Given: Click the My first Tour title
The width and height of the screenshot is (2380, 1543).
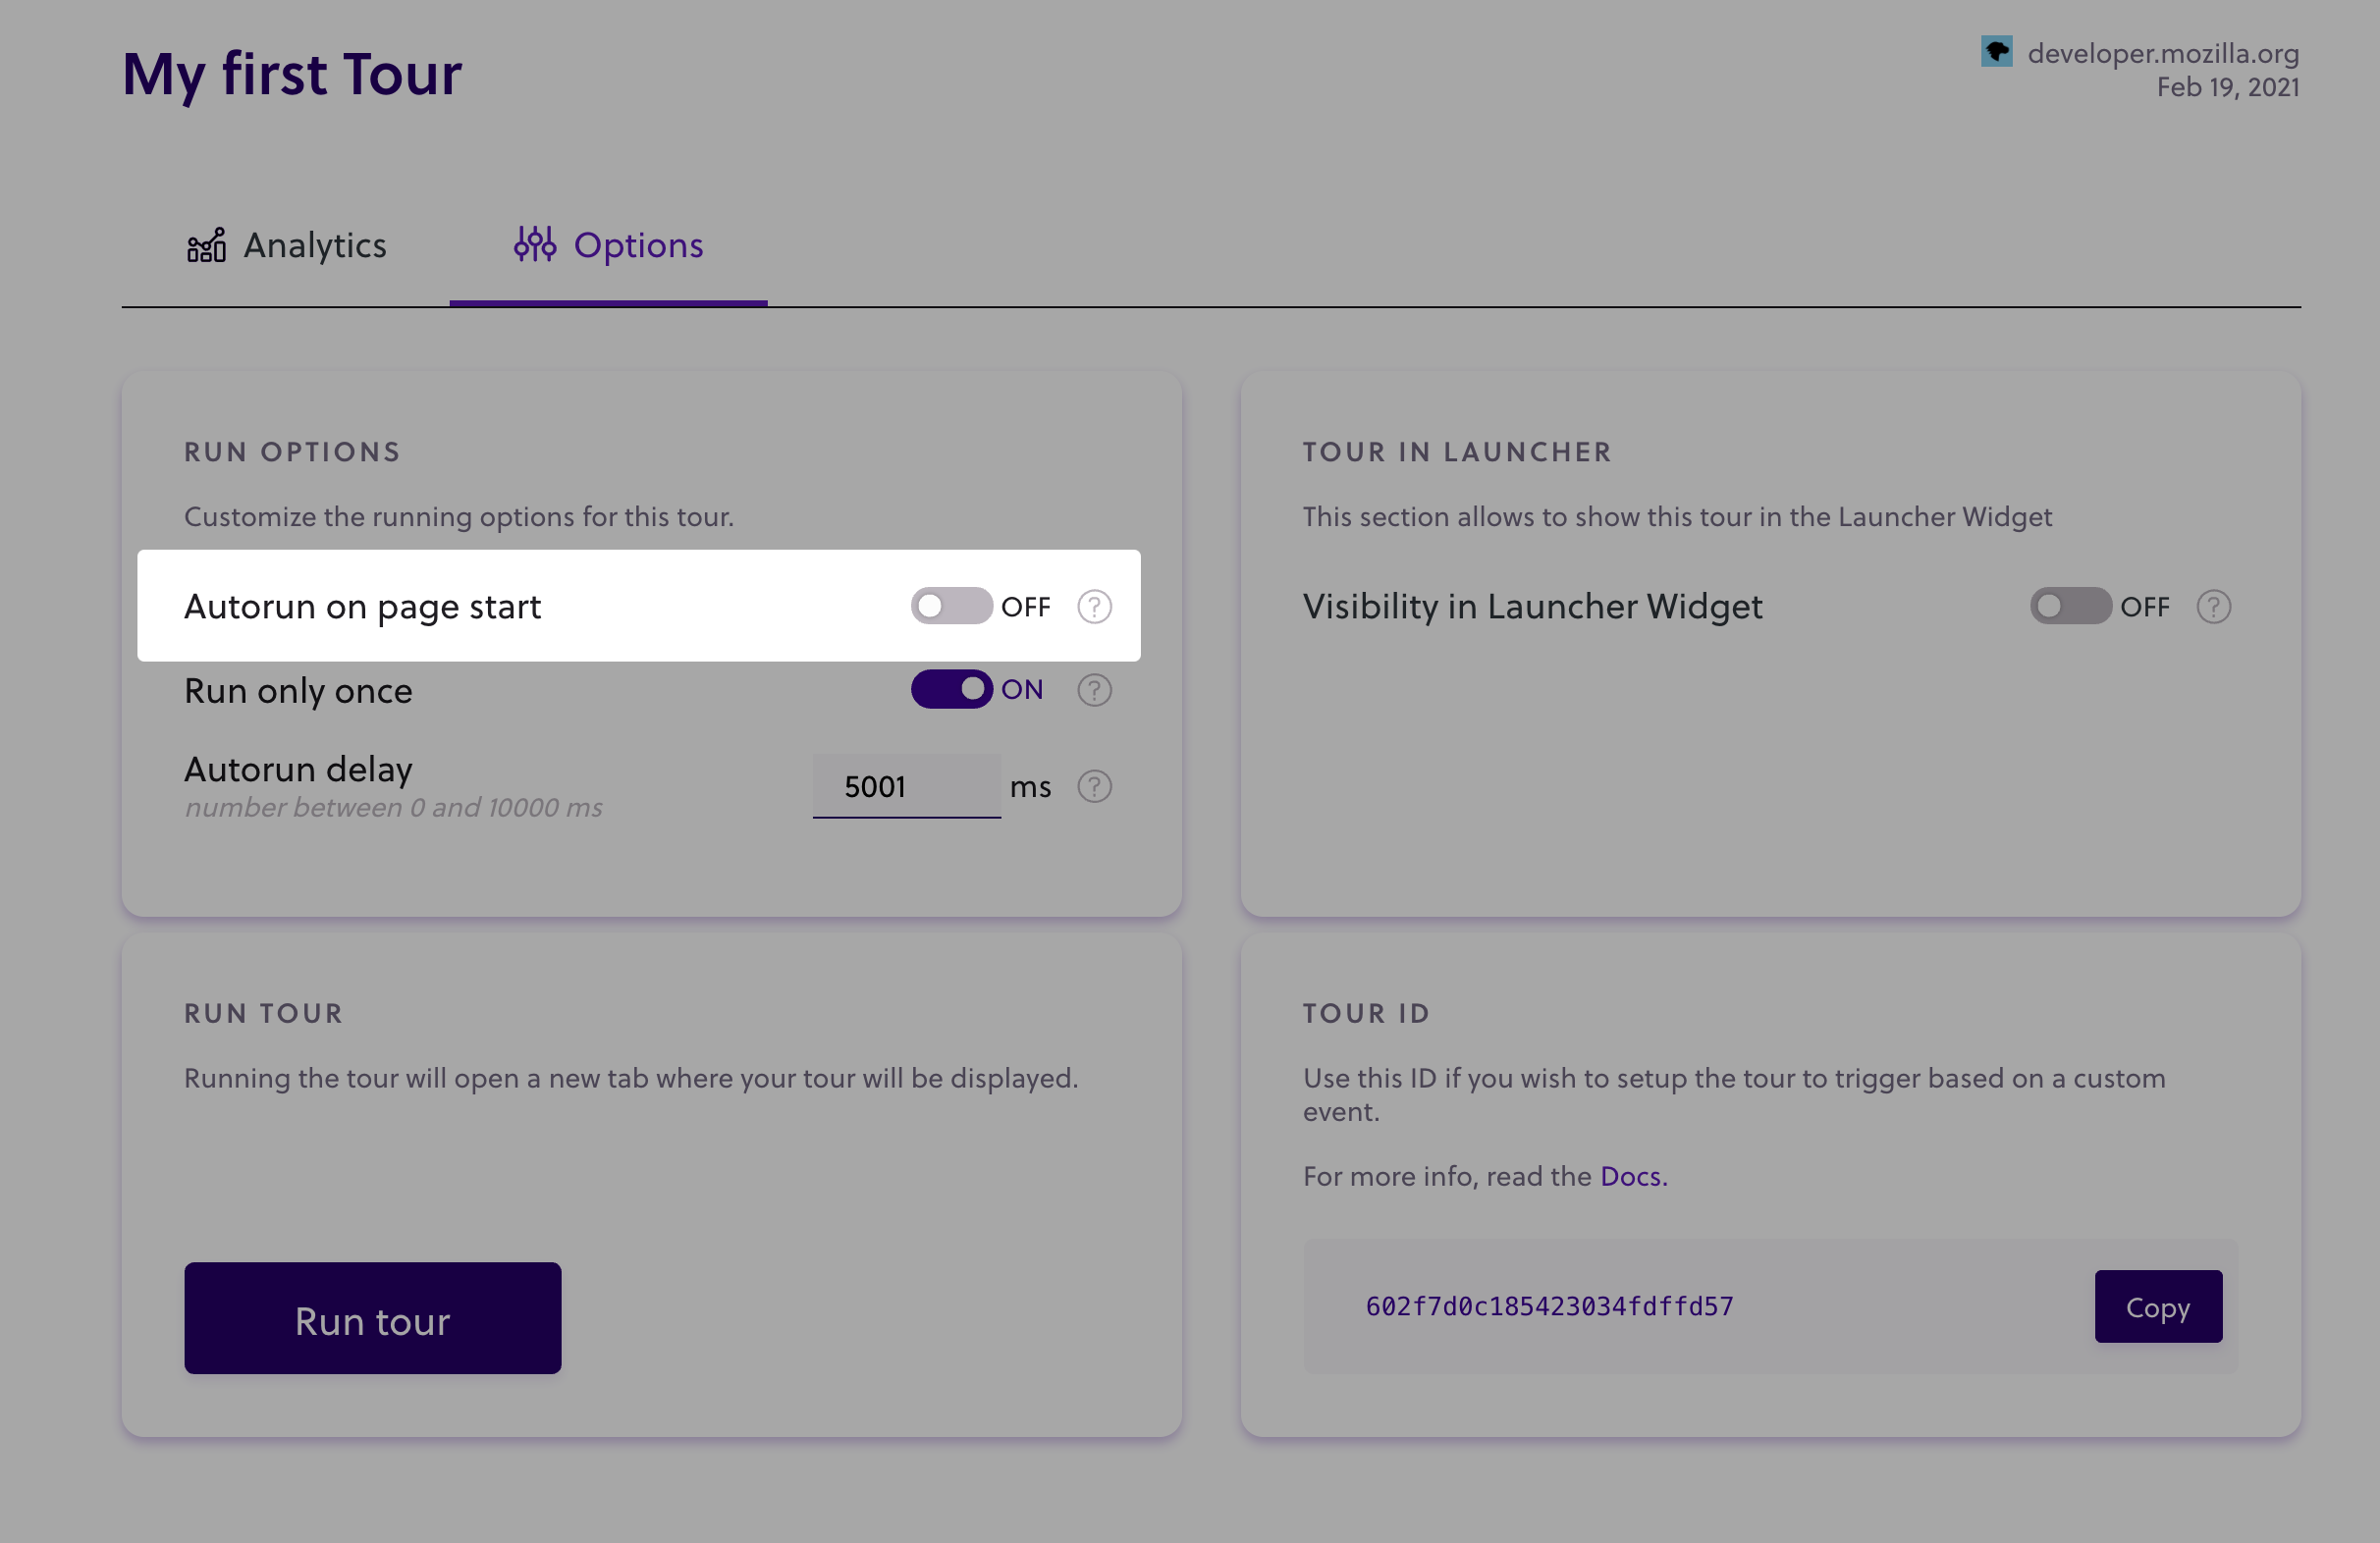Looking at the screenshot, I should coord(291,73).
